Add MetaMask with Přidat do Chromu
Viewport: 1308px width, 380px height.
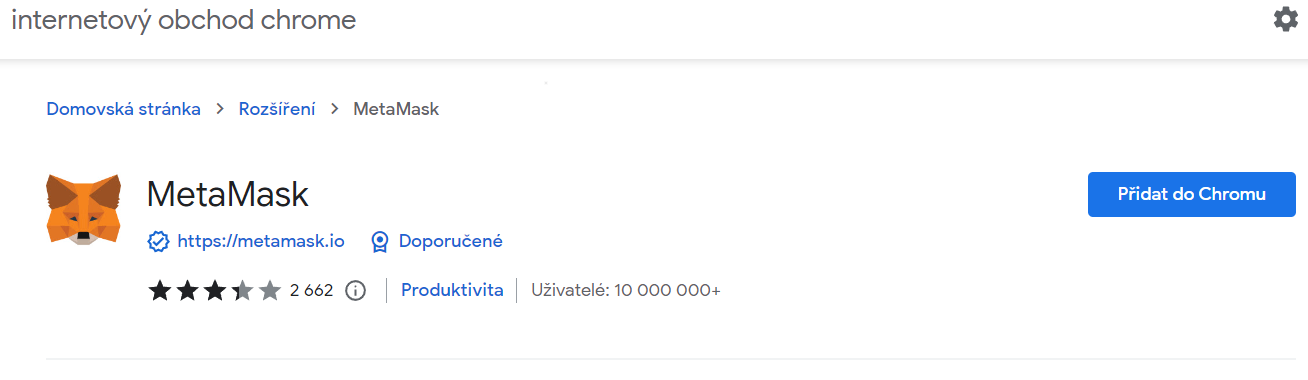[1191, 194]
